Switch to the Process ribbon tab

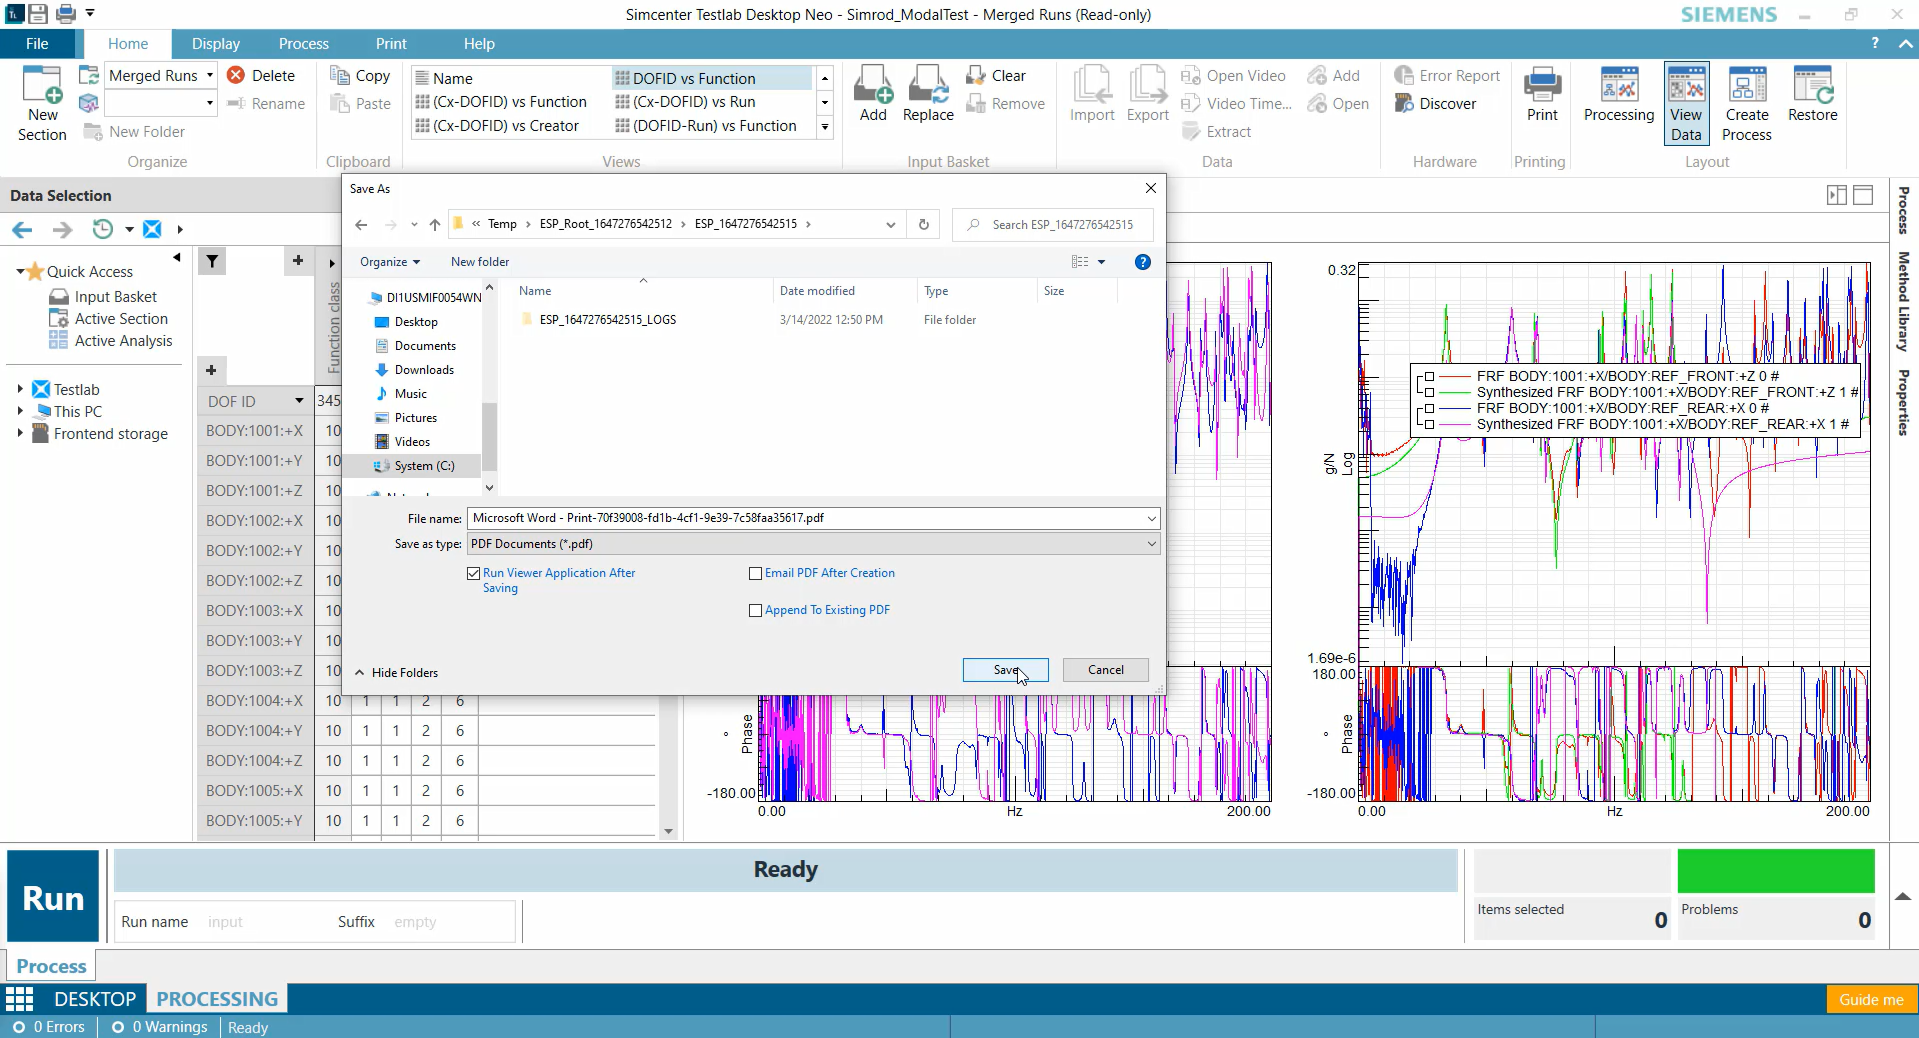(303, 43)
